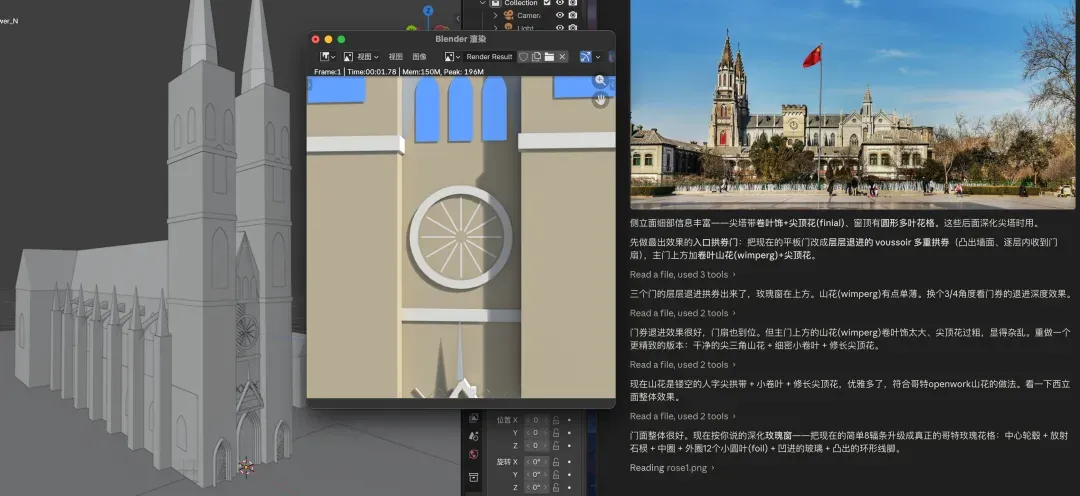Open the 视图 menu in render header
Viewport: 1080px width, 496px height.
tap(395, 56)
